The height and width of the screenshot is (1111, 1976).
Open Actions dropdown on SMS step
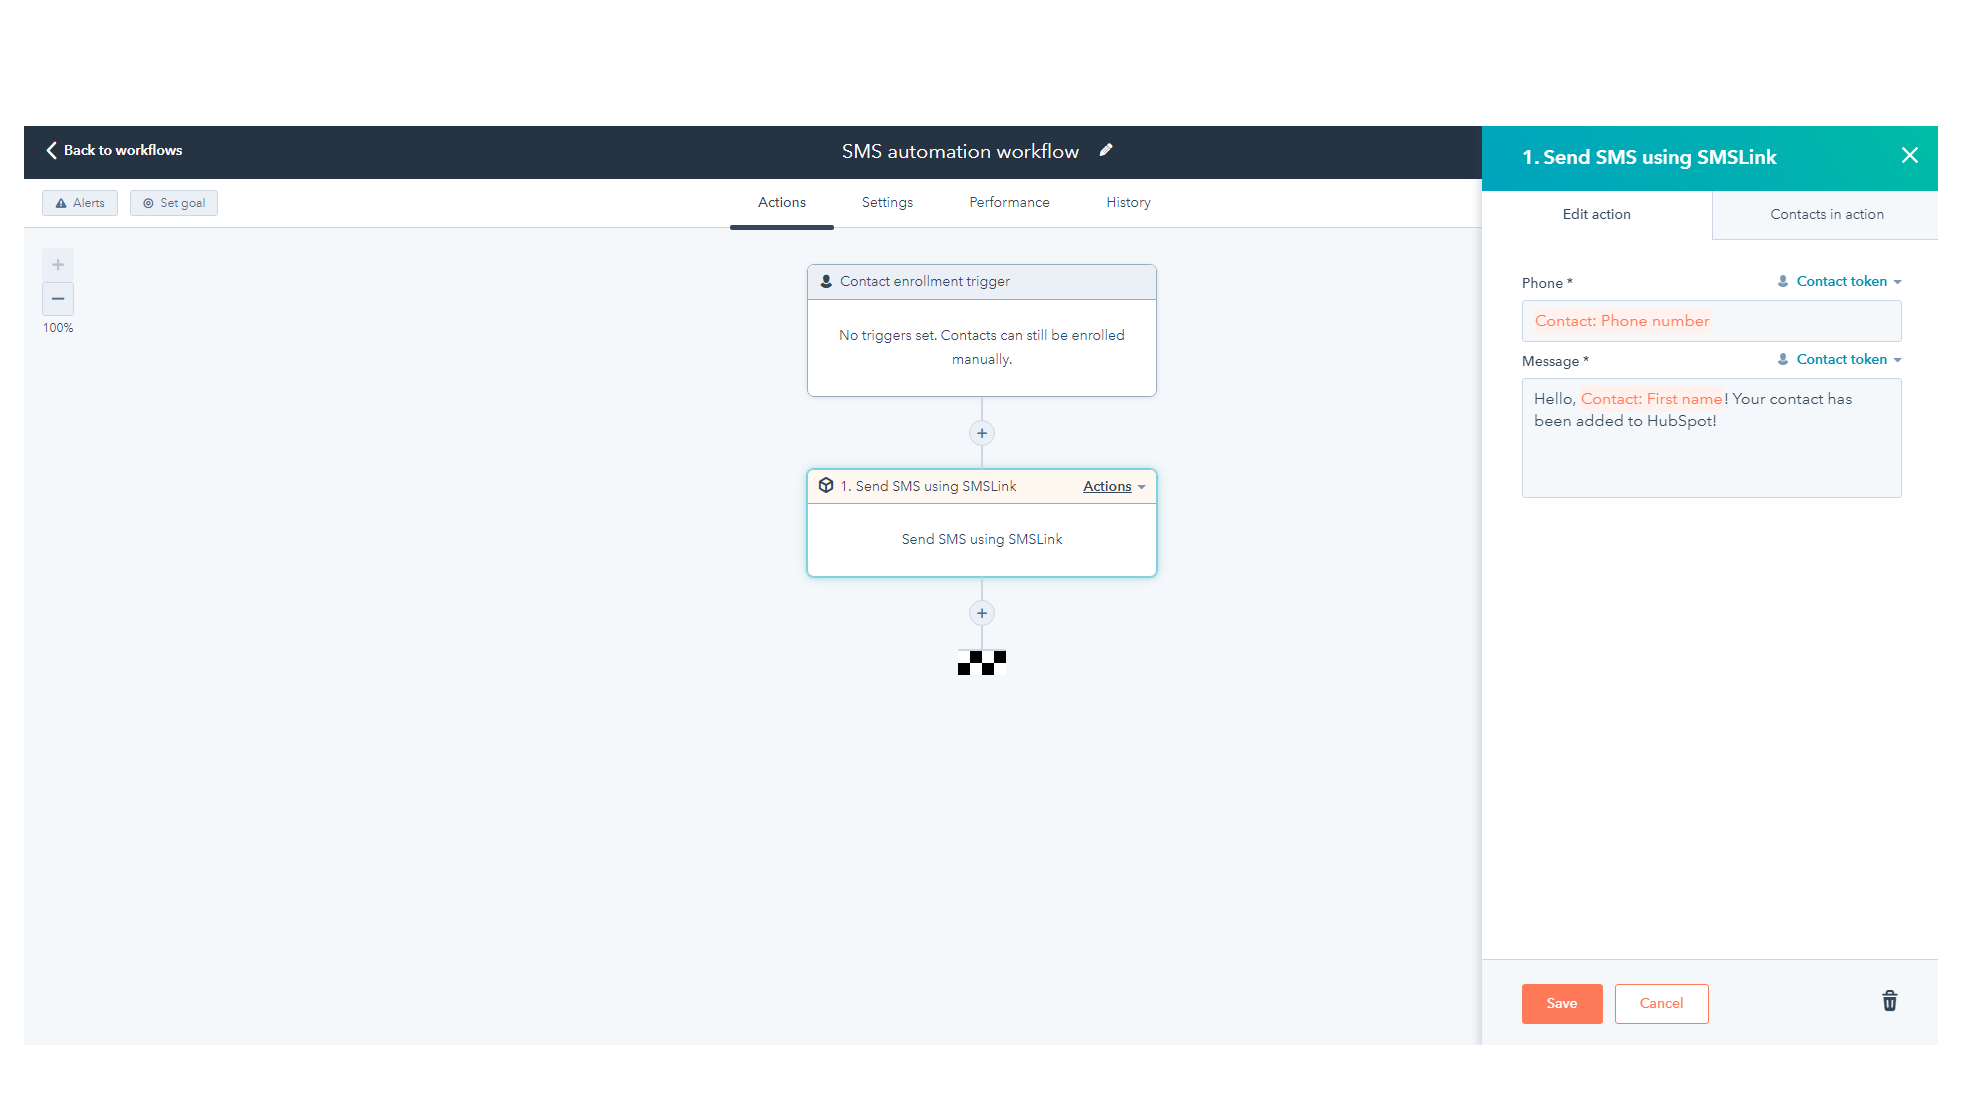tap(1113, 487)
